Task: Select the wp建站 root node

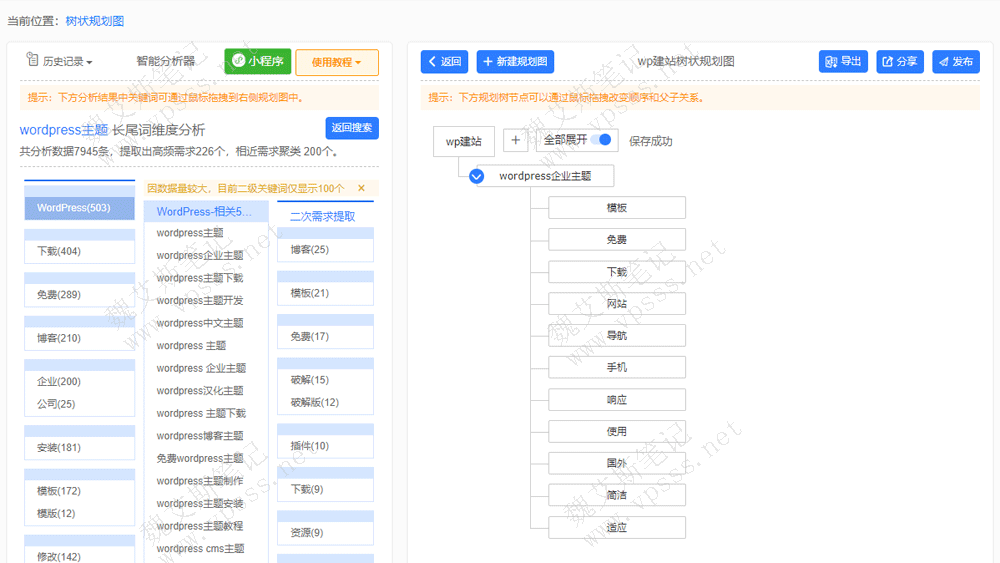Action: pos(463,141)
